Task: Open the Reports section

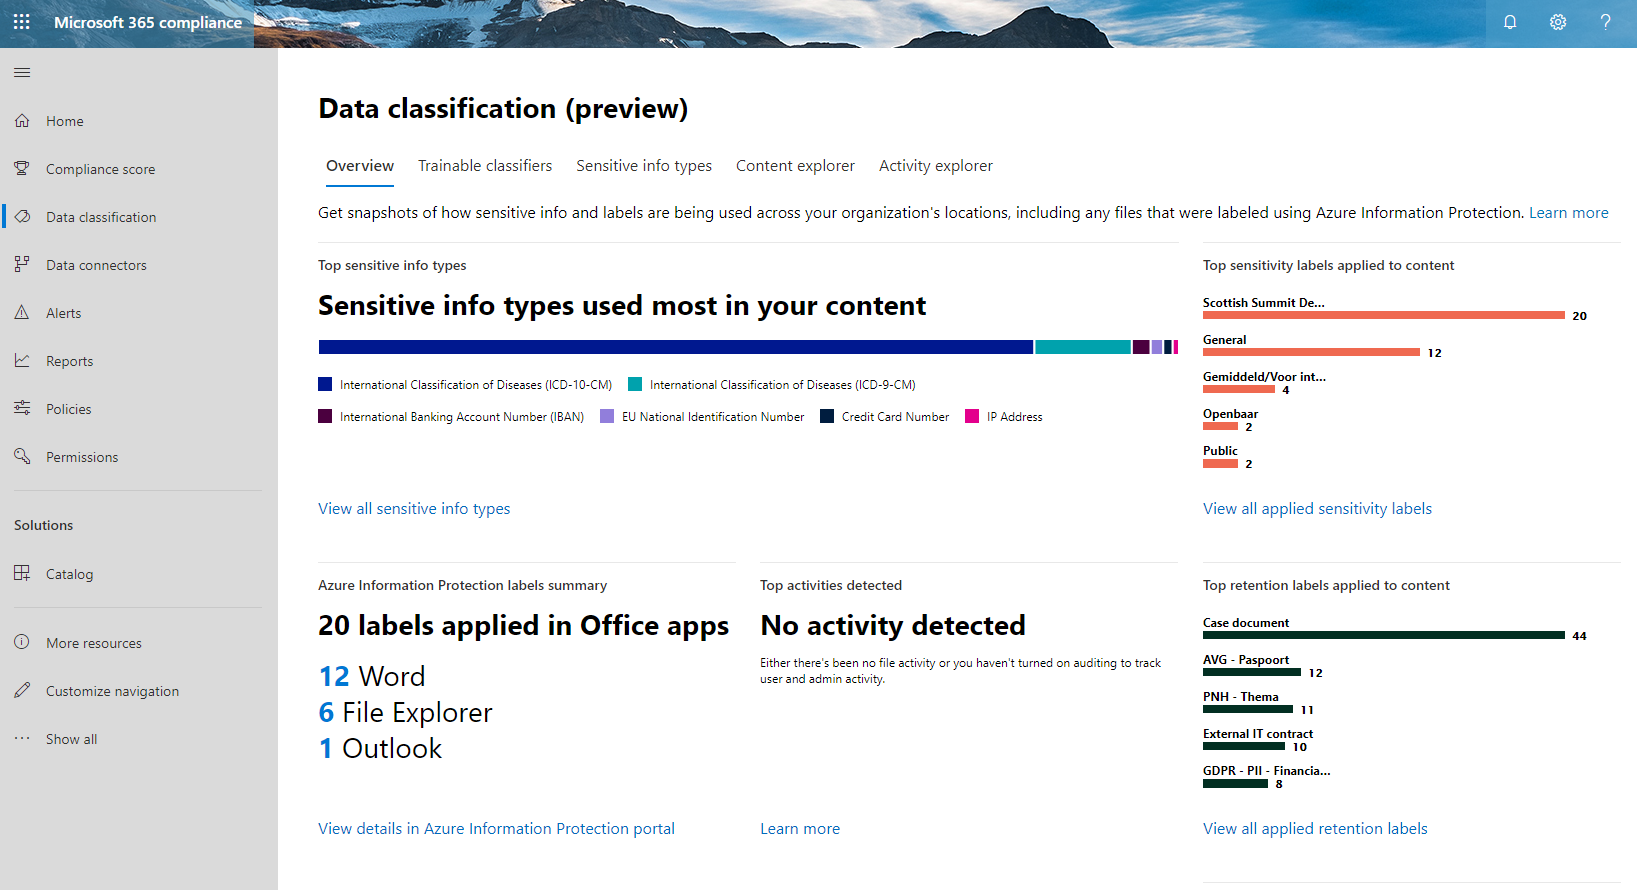Action: click(x=70, y=360)
